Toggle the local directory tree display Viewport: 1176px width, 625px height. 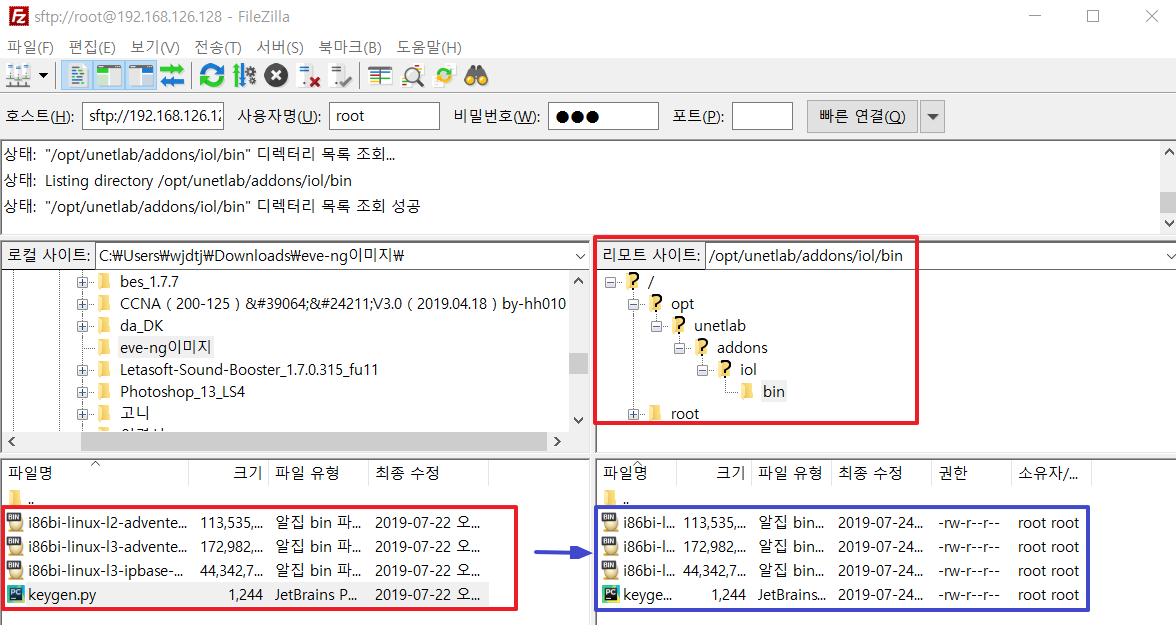110,76
